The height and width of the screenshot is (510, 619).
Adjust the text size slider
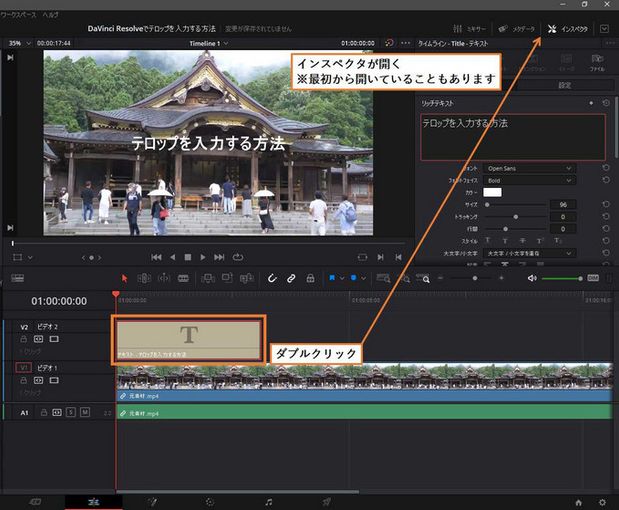(515, 205)
